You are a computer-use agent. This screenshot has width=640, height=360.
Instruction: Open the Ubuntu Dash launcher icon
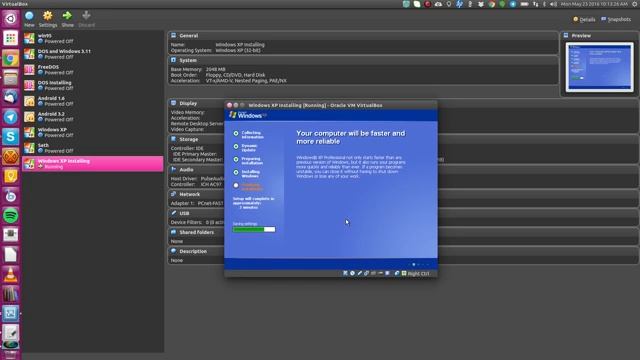(x=10, y=18)
